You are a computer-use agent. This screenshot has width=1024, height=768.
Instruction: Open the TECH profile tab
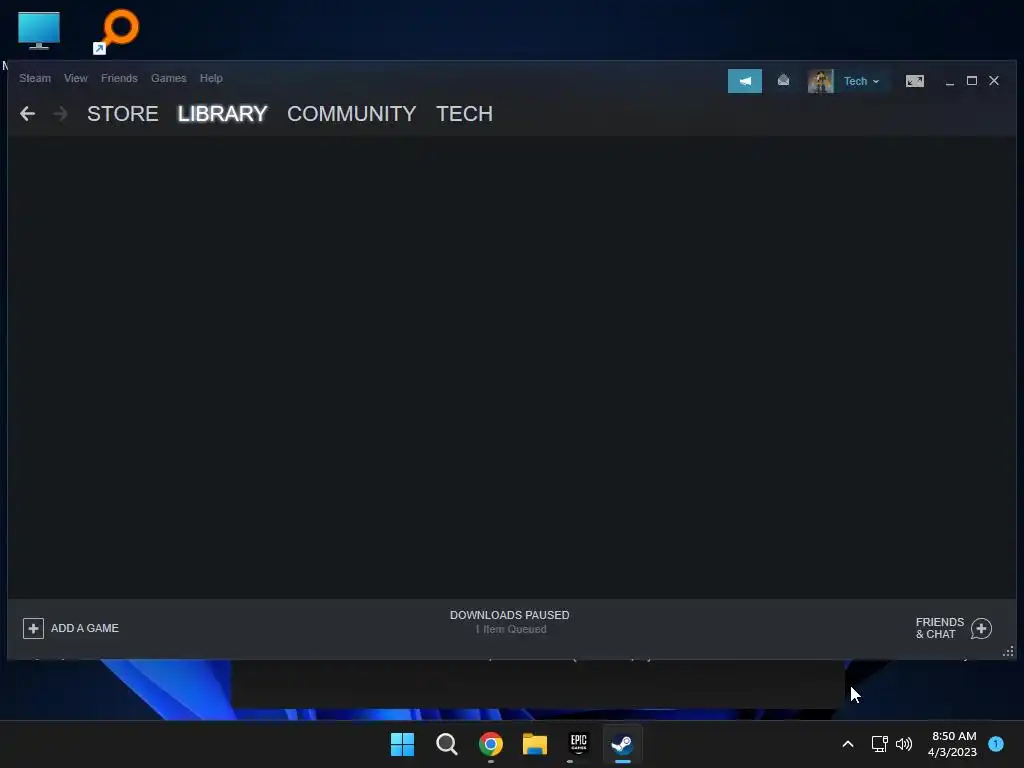tap(464, 114)
